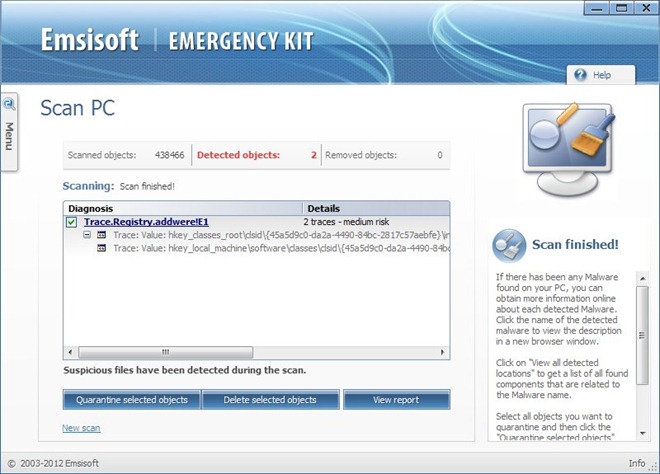Click the Detected objects label
The width and height of the screenshot is (660, 474).
238,155
